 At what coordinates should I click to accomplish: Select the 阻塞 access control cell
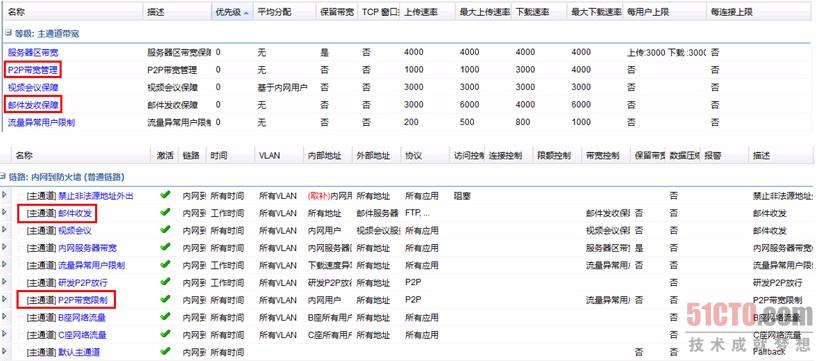pyautogui.click(x=462, y=196)
